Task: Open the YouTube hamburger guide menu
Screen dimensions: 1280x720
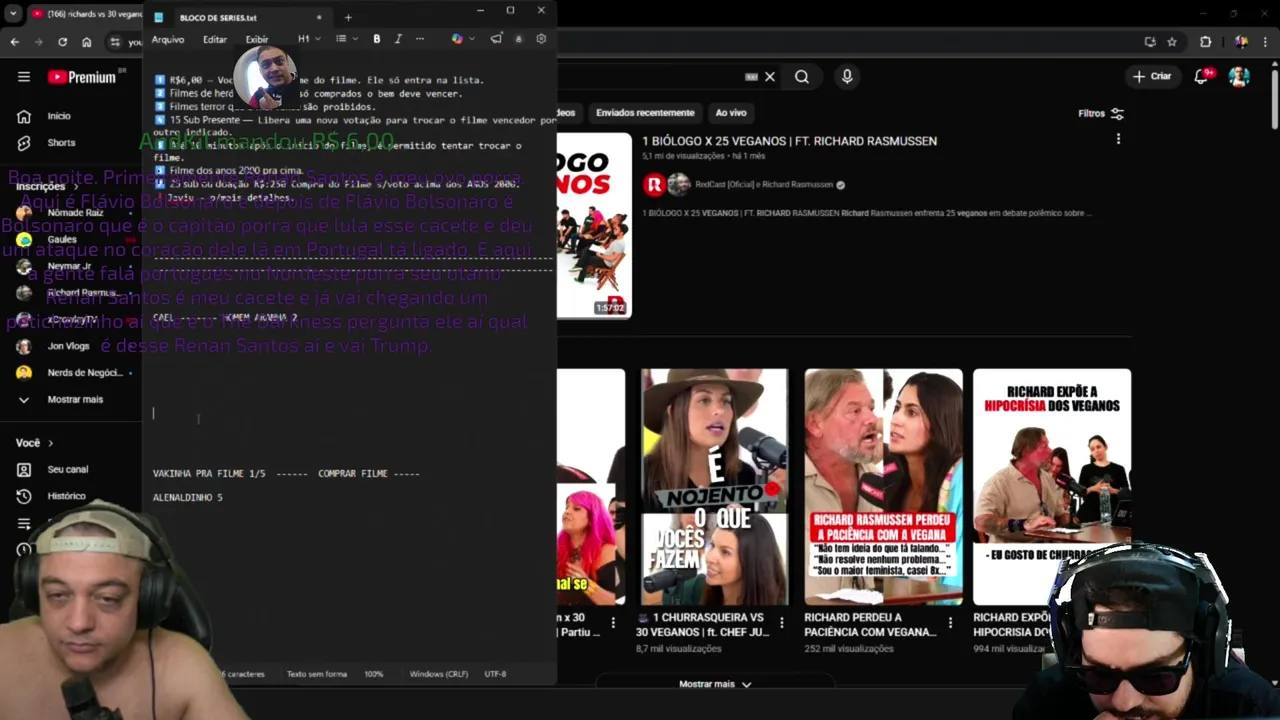Action: 24,77
